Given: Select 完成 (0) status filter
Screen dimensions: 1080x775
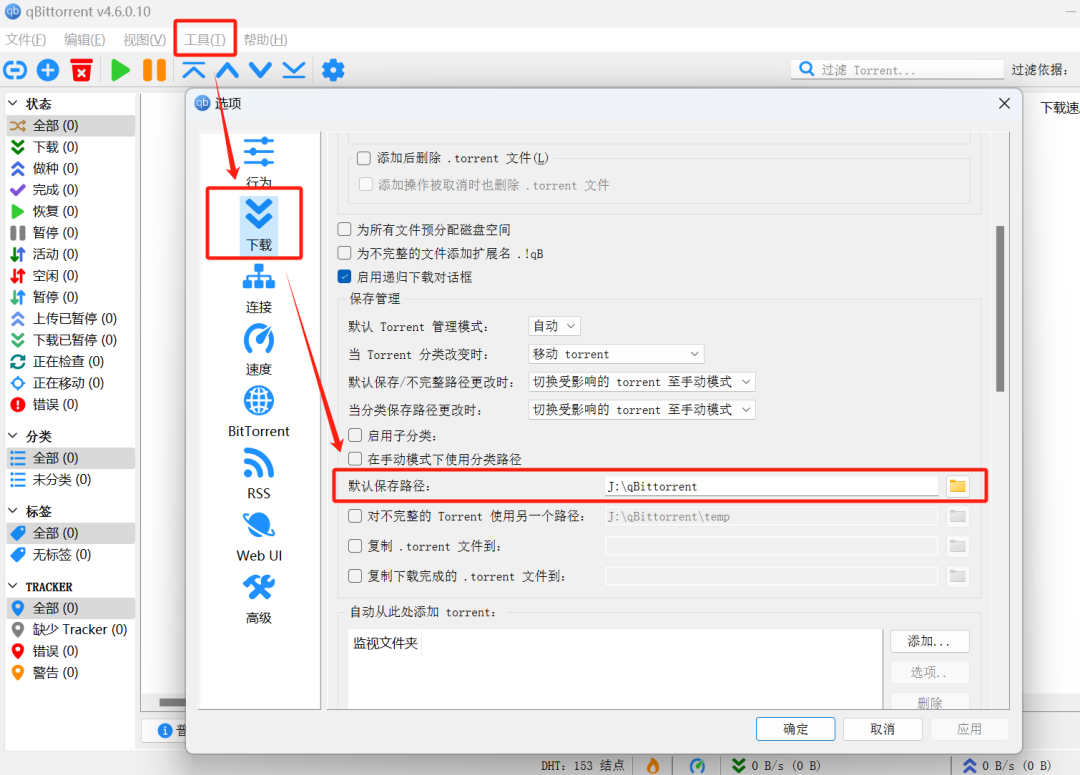Looking at the screenshot, I should coord(71,189).
